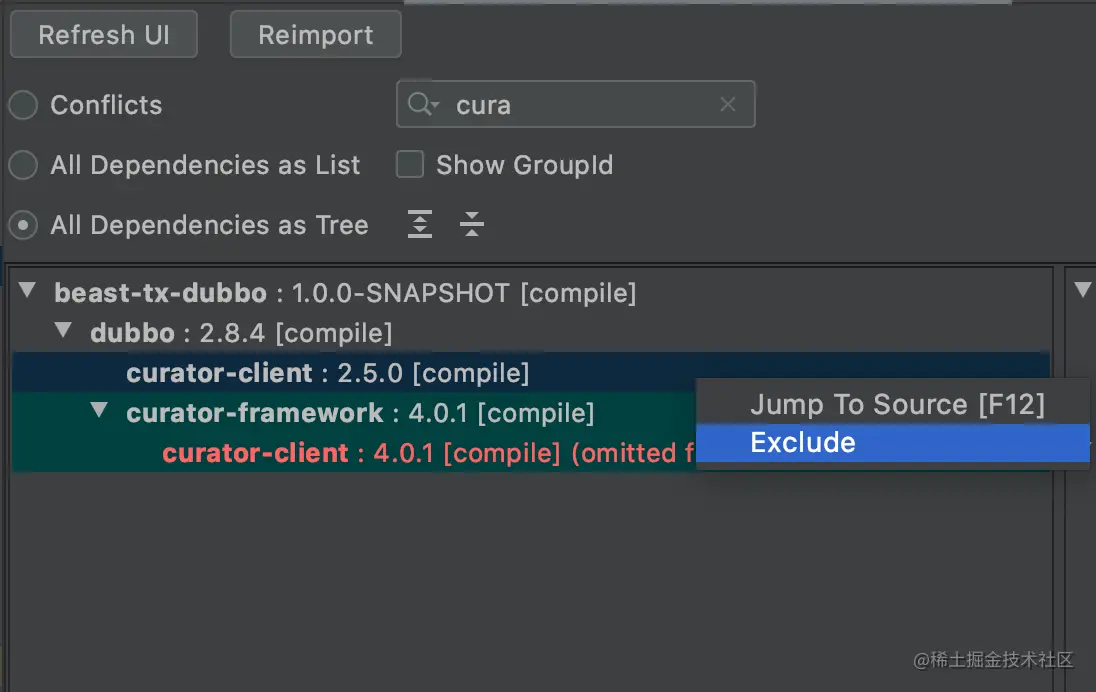Select All Dependencies as Tree option
Screen dimensions: 1096x692
[x=23, y=225]
